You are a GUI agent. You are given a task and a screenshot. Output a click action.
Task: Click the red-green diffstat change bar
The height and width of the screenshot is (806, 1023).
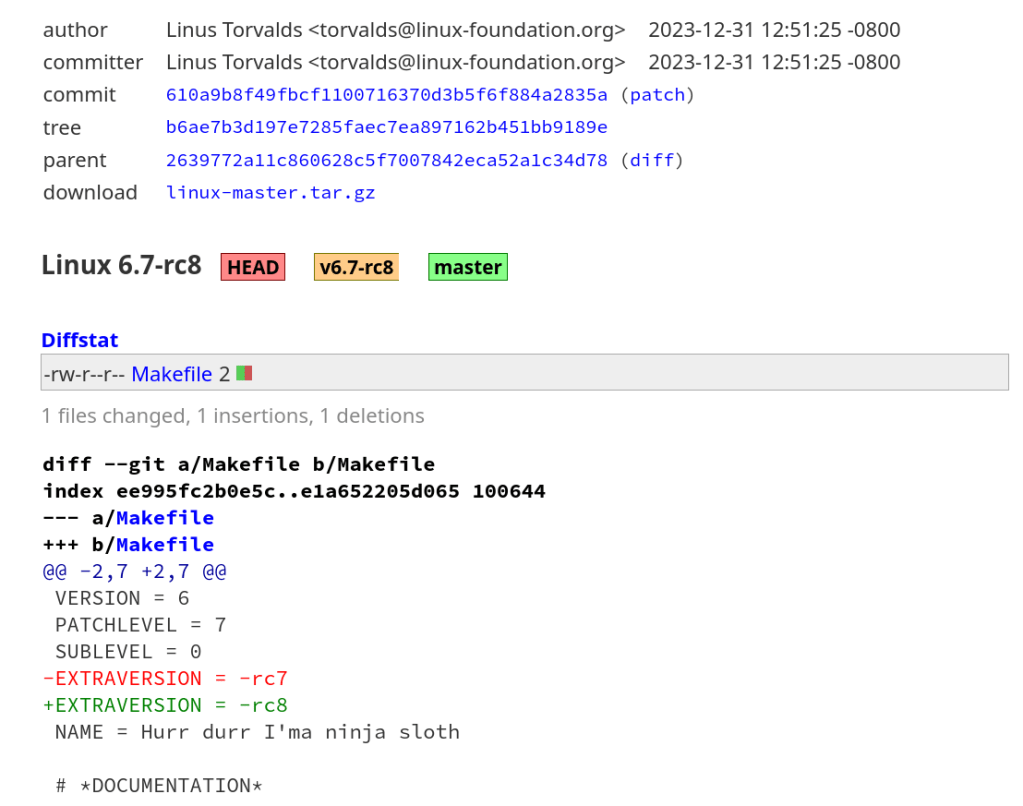click(x=244, y=373)
